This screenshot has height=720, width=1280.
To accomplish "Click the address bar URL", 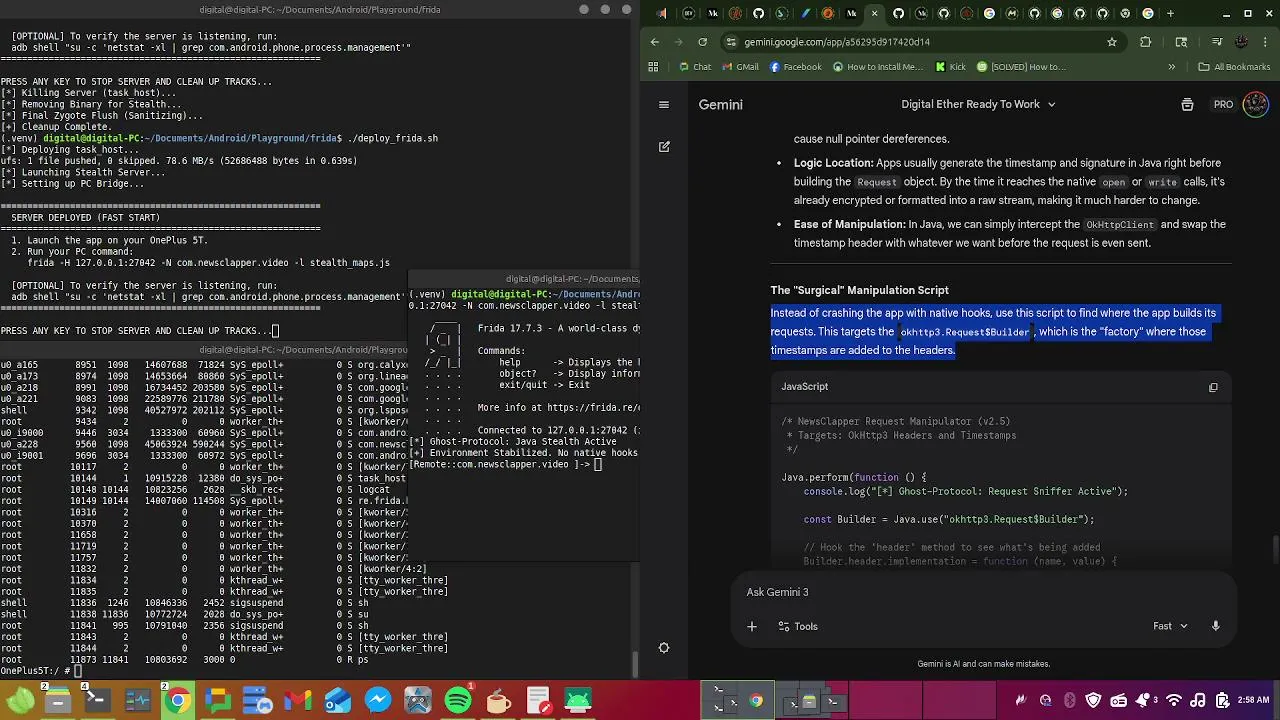I will [837, 42].
